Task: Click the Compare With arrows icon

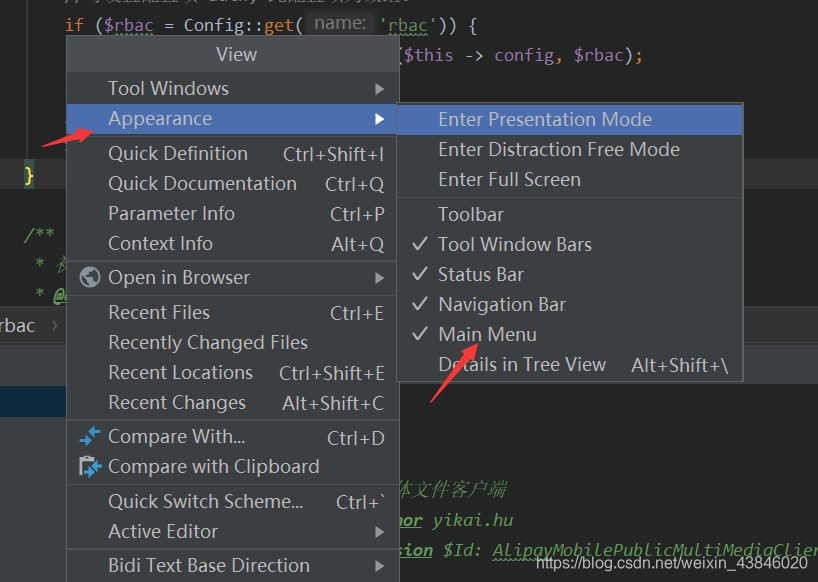Action: coord(90,436)
